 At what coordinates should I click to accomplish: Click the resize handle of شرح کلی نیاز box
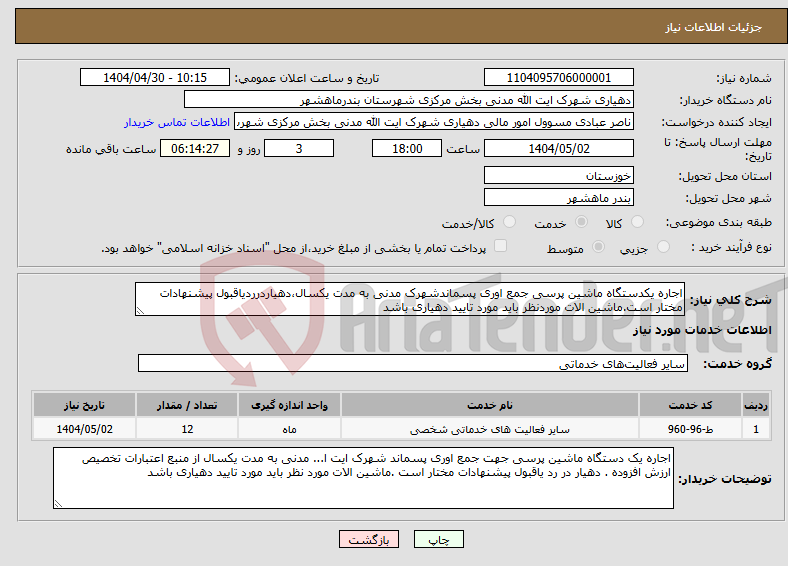(140, 311)
